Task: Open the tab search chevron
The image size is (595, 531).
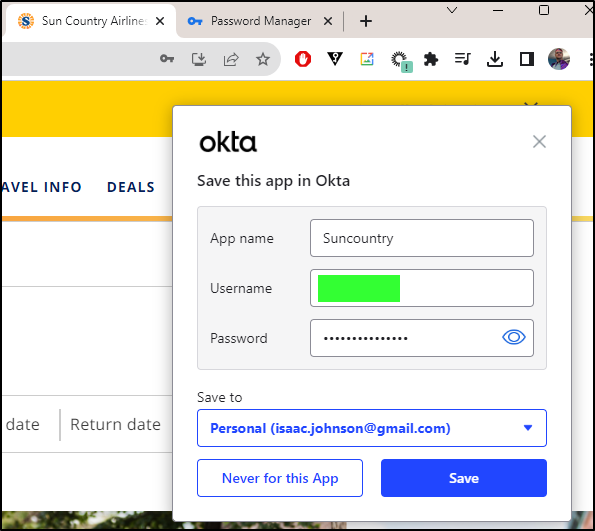Action: pyautogui.click(x=452, y=10)
